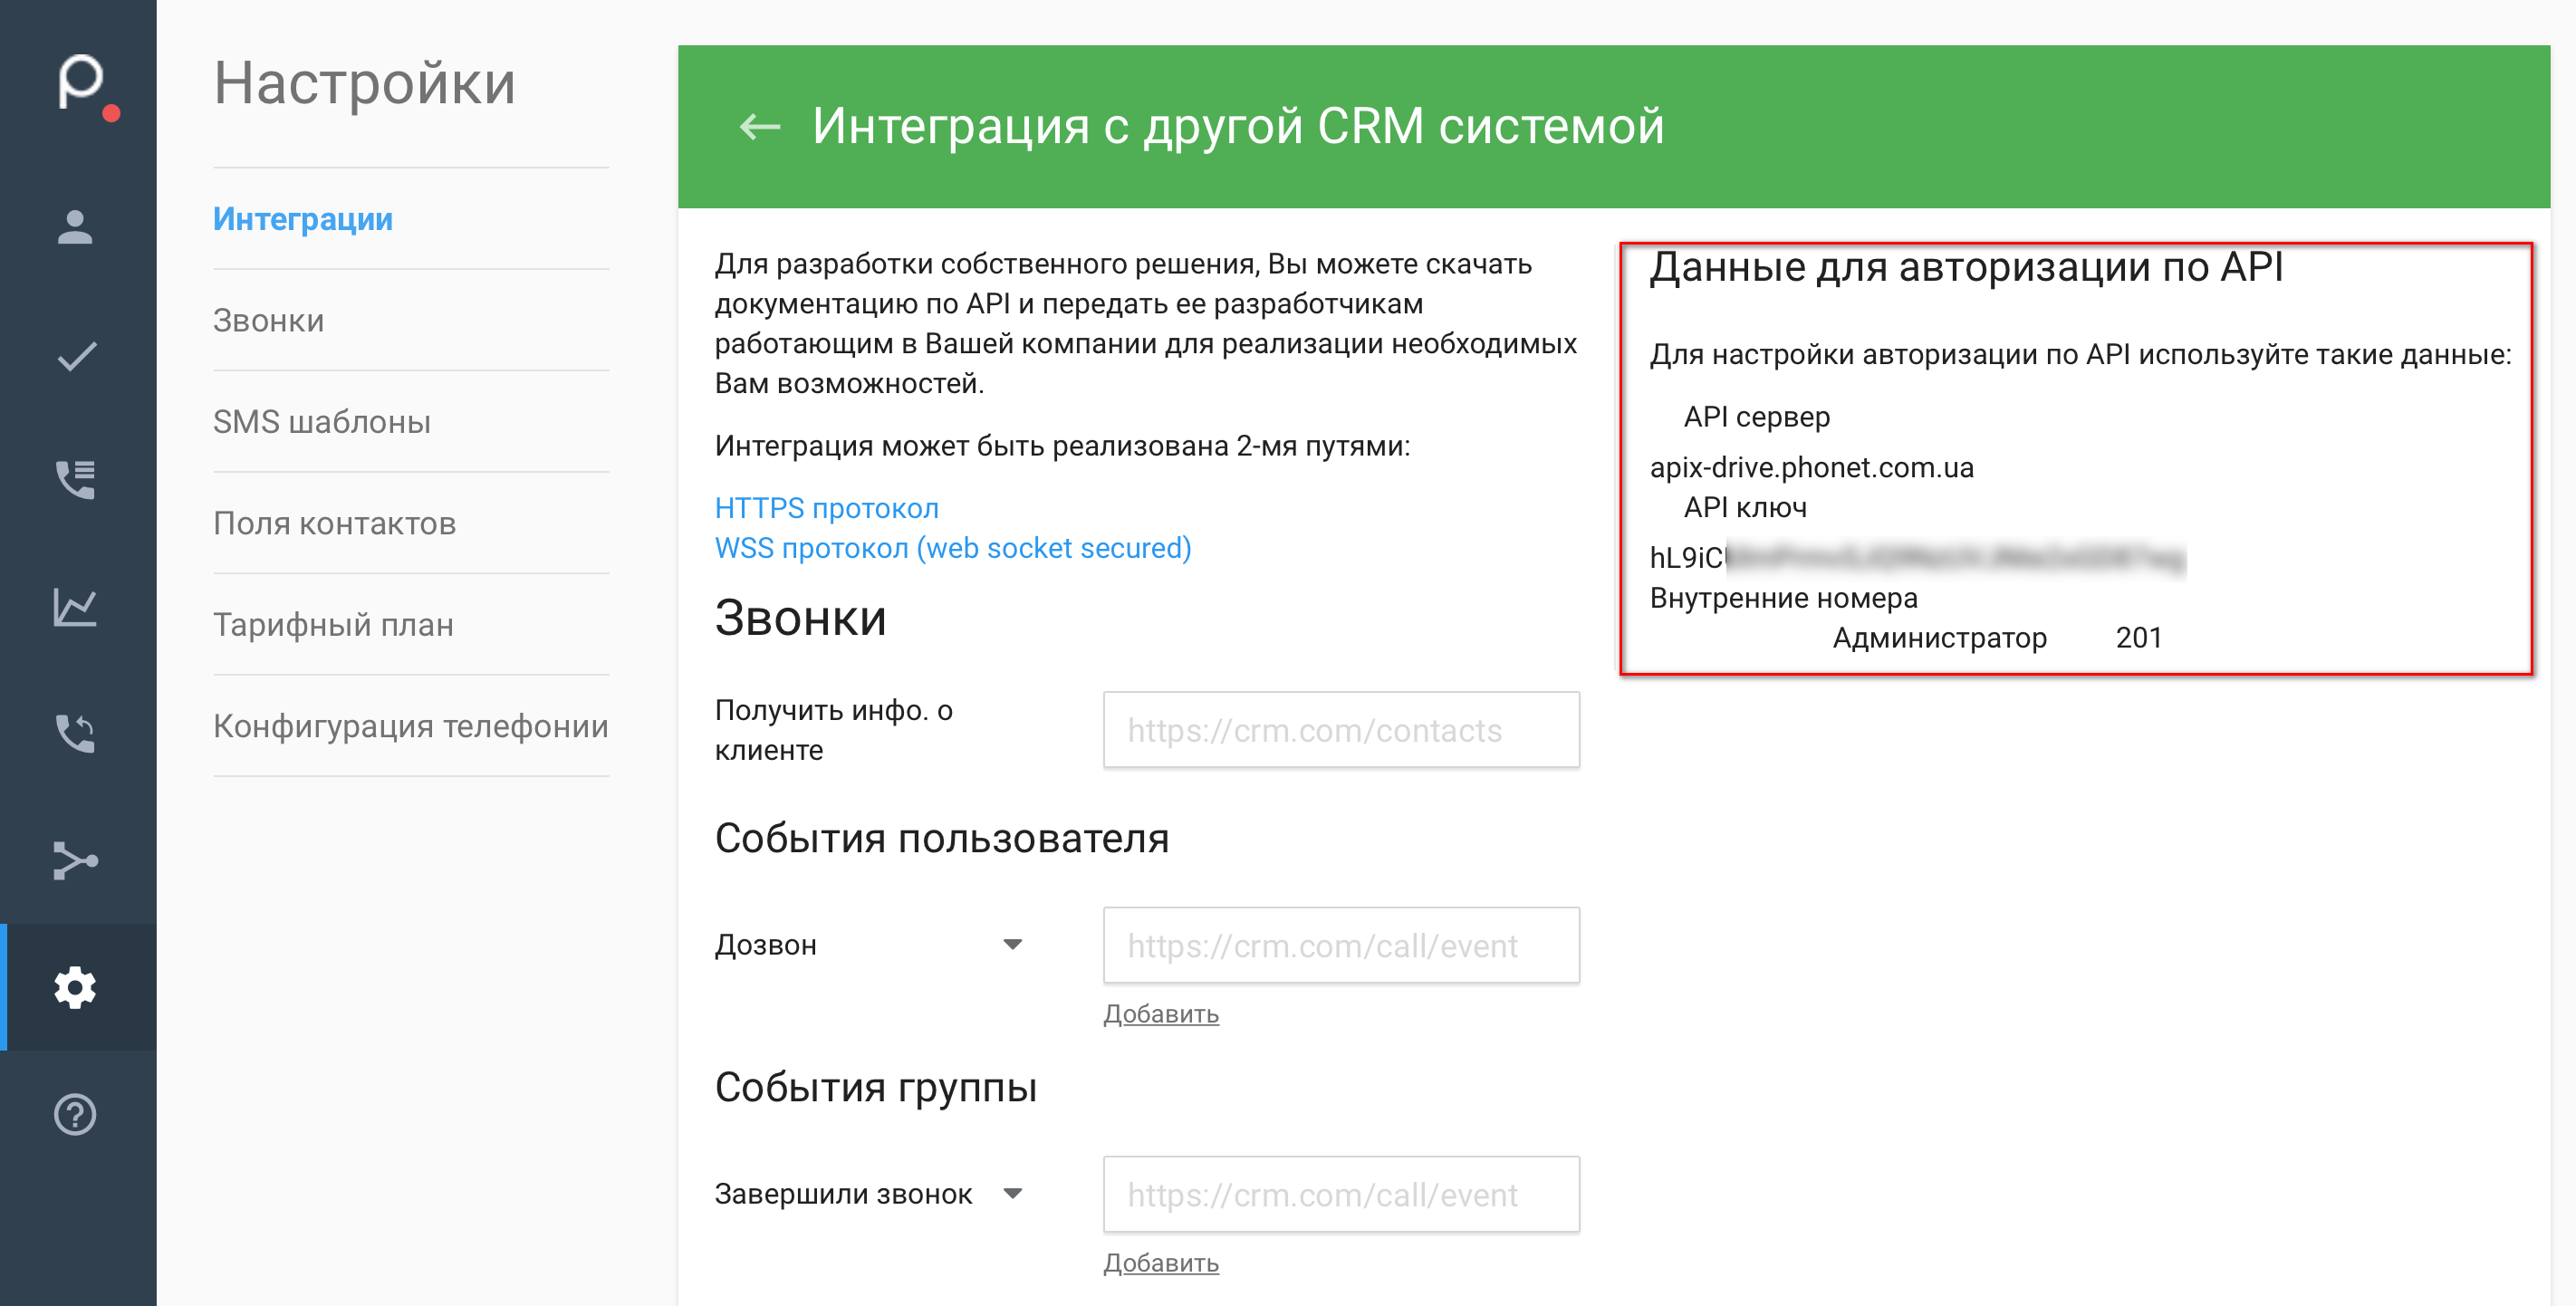Select the API server address apix-drive.phonet.com.ua

click(x=1812, y=467)
